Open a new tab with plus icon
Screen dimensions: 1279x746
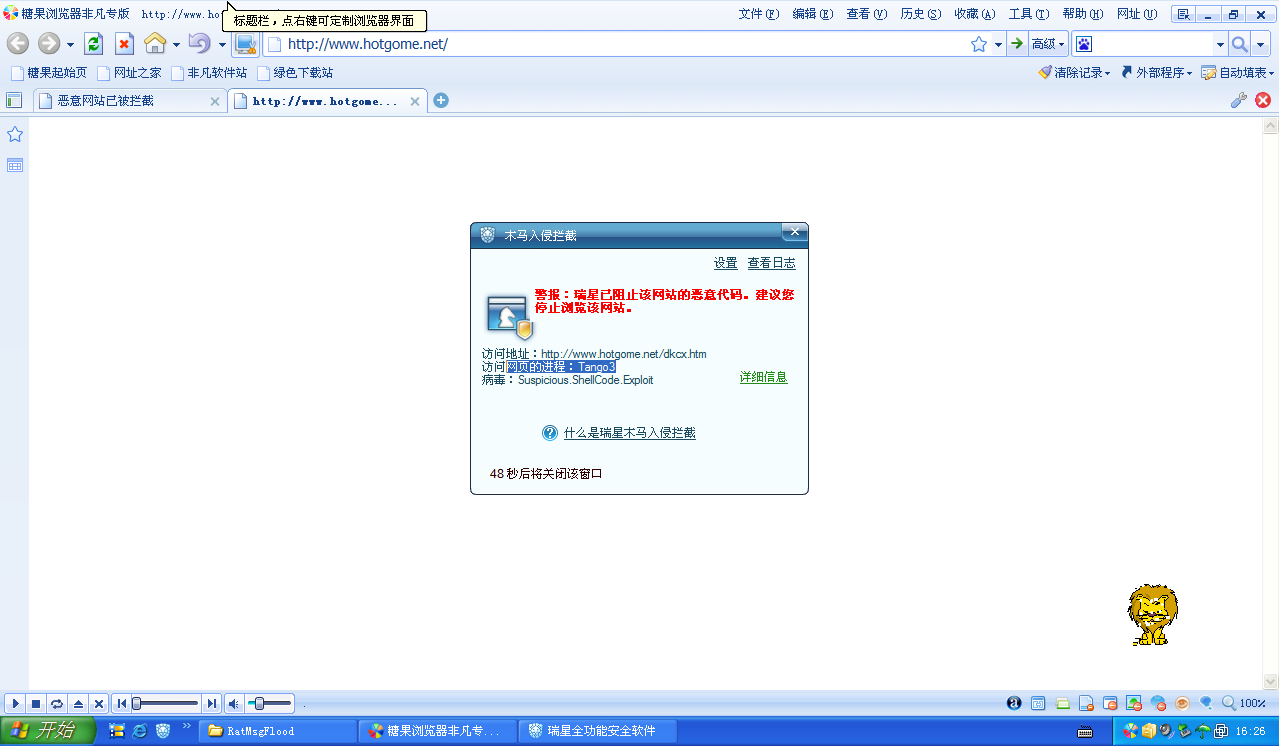click(441, 100)
